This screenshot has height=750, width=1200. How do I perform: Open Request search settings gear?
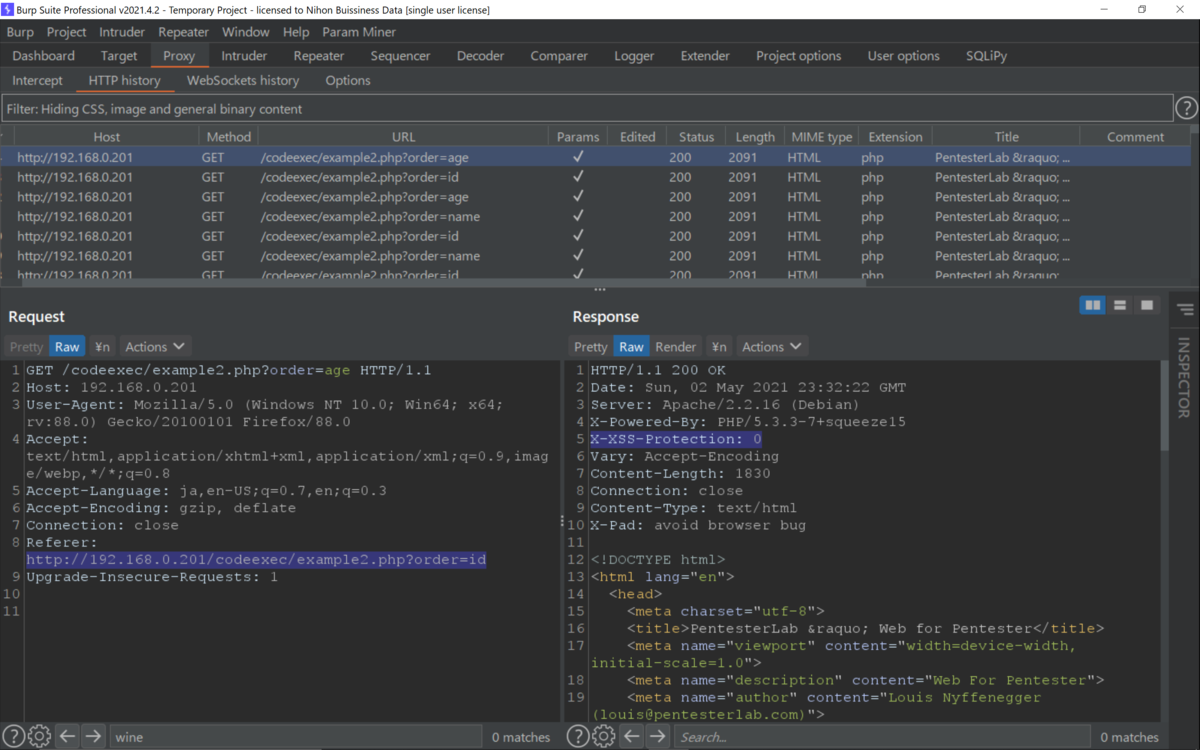pos(39,736)
